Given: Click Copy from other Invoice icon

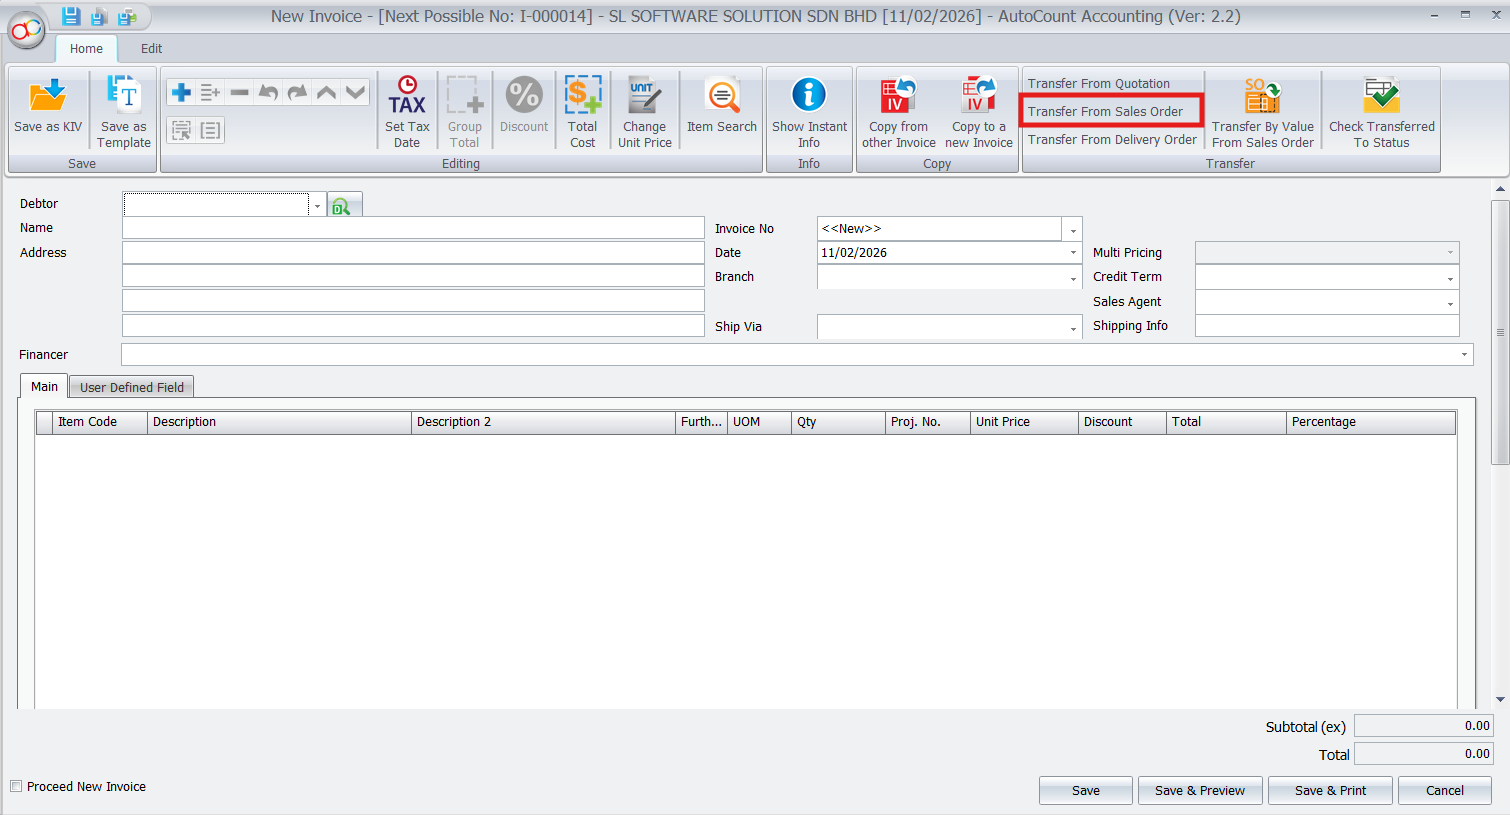Looking at the screenshot, I should click(898, 96).
